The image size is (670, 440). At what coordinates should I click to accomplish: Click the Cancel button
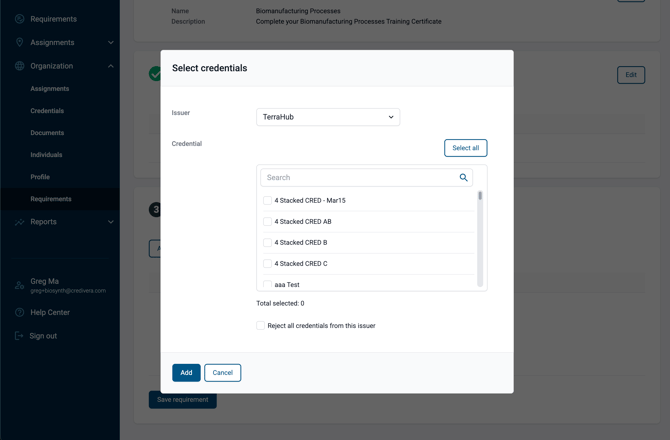223,373
